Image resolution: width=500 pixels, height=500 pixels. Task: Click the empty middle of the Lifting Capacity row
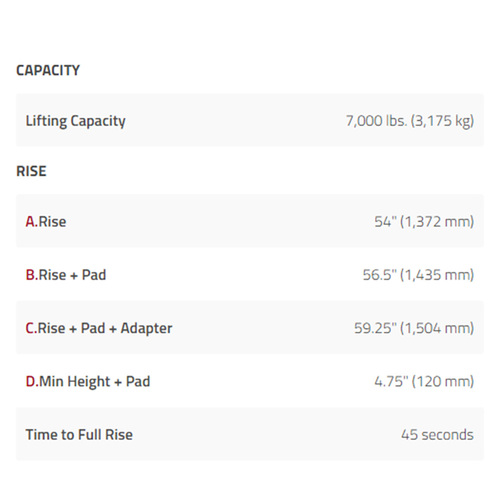pyautogui.click(x=236, y=120)
